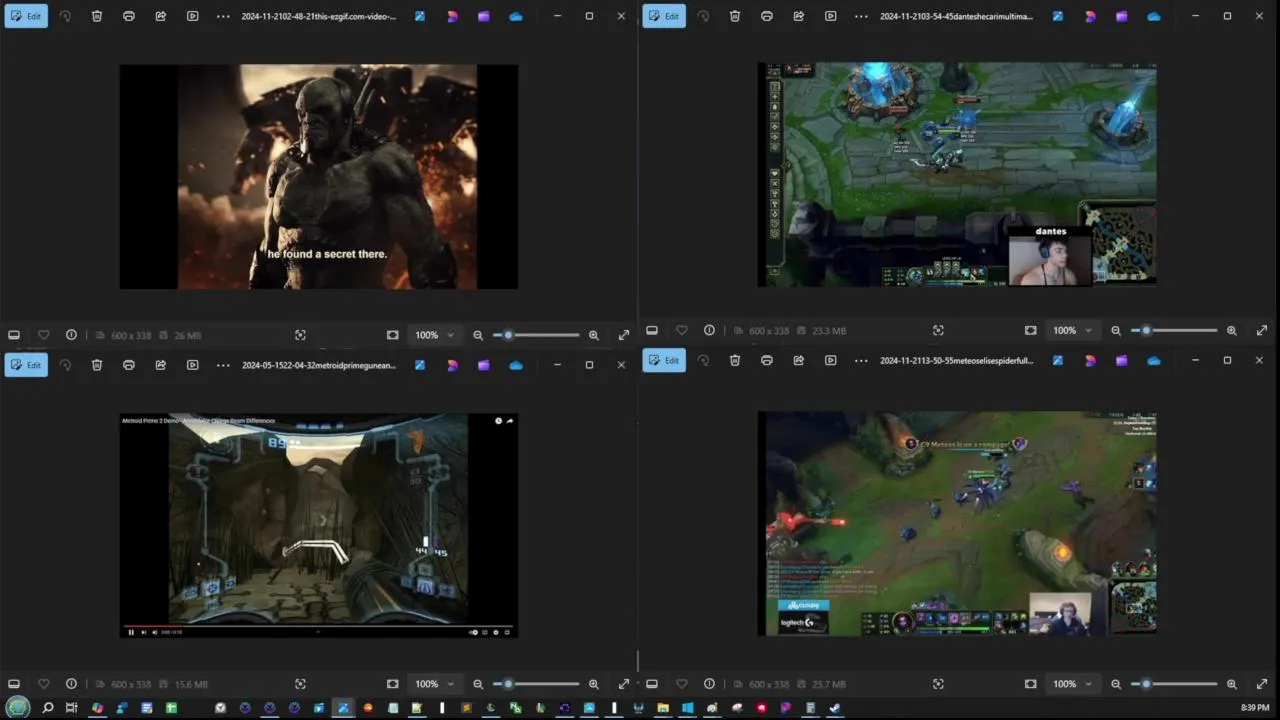Start slideshow in metroidprime window
This screenshot has height=720, width=1280.
[193, 365]
